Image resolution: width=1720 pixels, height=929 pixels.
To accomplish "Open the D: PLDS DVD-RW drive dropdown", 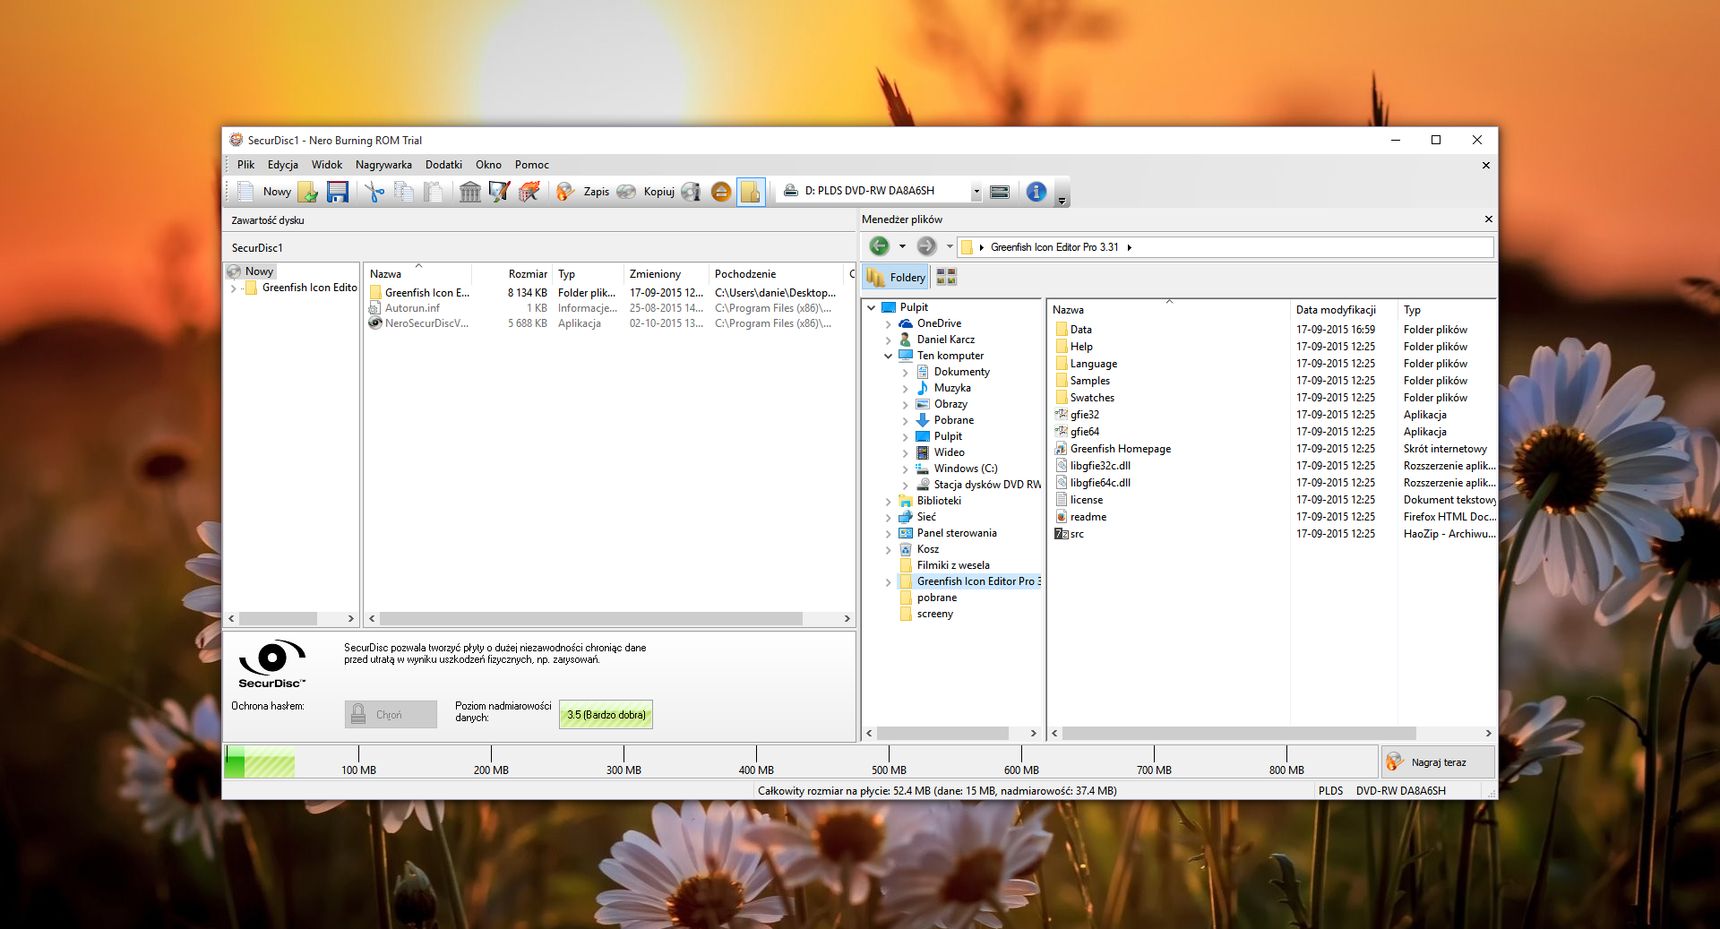I will 977,191.
